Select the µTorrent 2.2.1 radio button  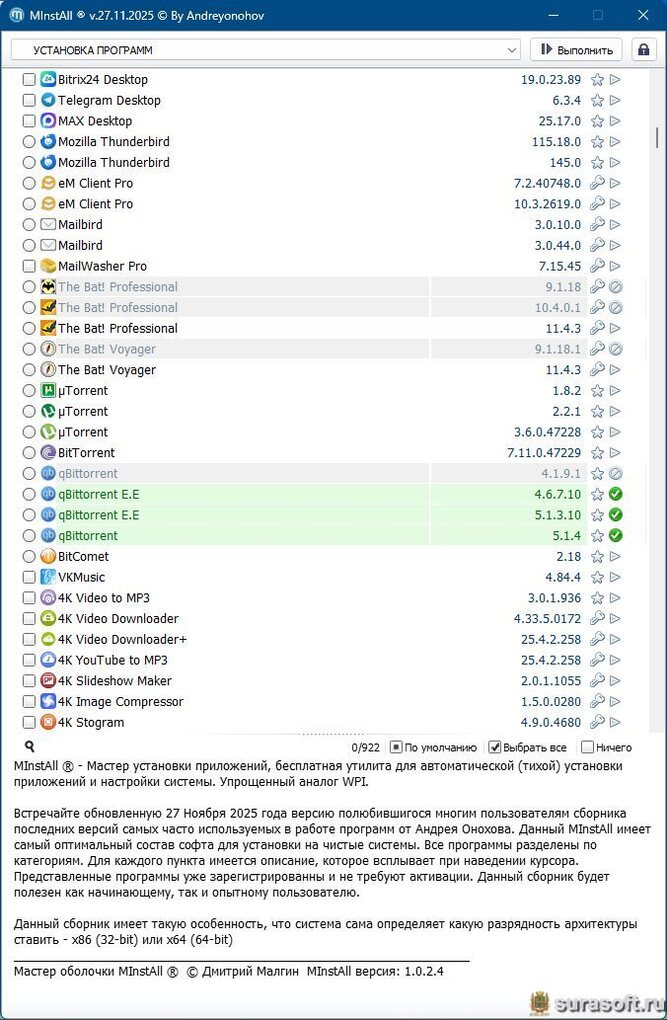click(x=29, y=412)
